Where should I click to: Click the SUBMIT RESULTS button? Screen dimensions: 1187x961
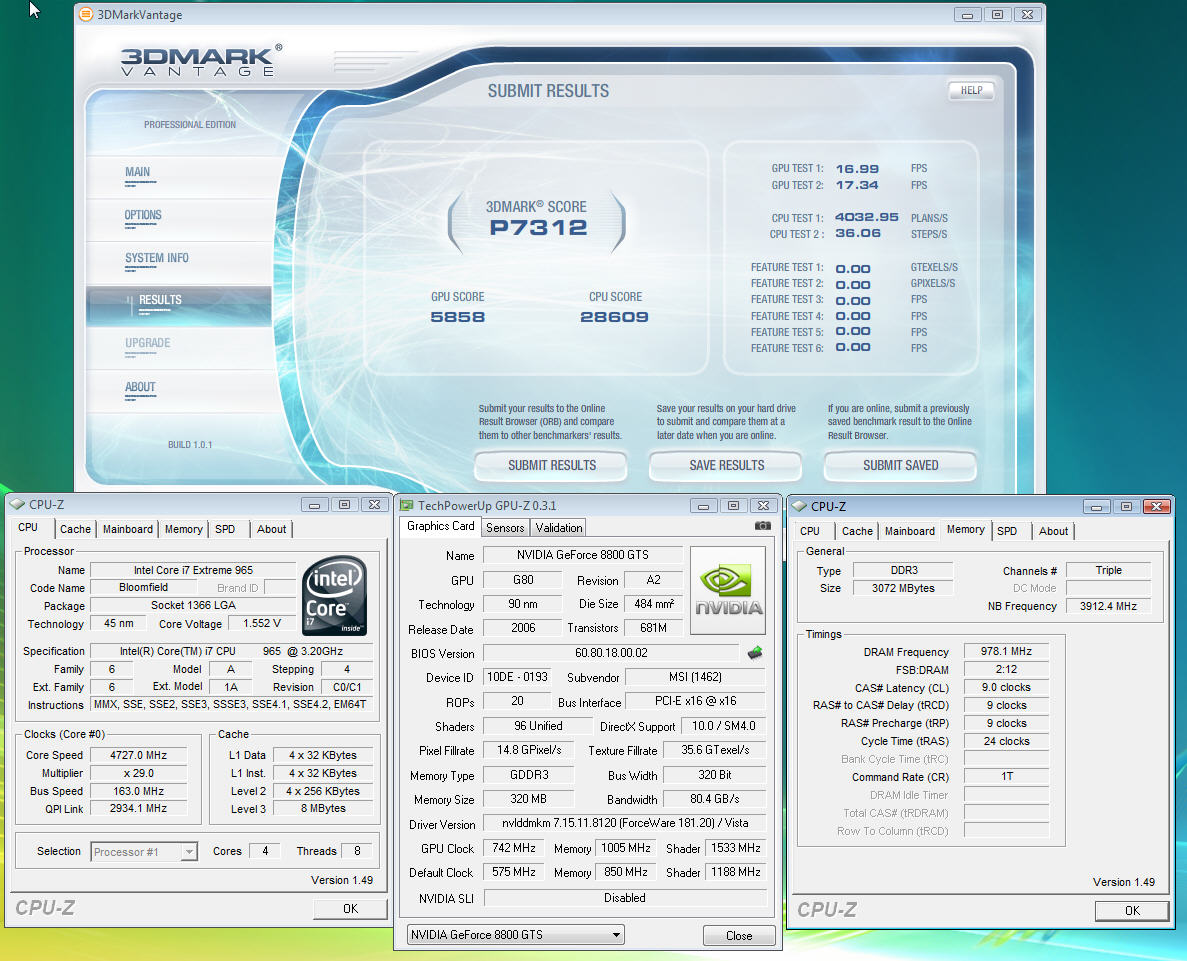pyautogui.click(x=552, y=466)
